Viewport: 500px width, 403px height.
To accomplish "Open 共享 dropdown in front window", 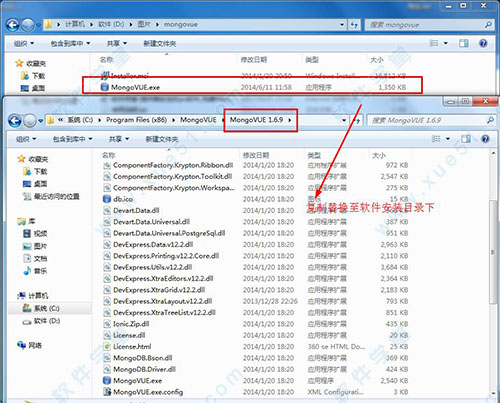I will click(119, 139).
